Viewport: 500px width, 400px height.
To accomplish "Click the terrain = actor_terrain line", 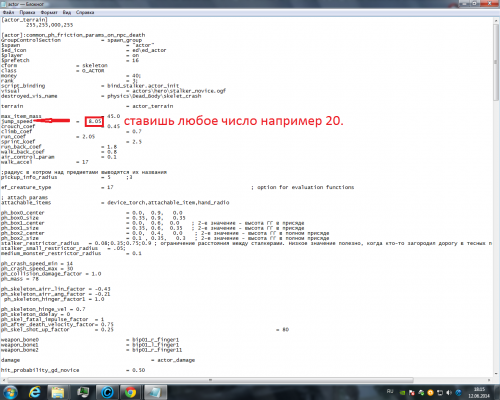I will coord(87,106).
